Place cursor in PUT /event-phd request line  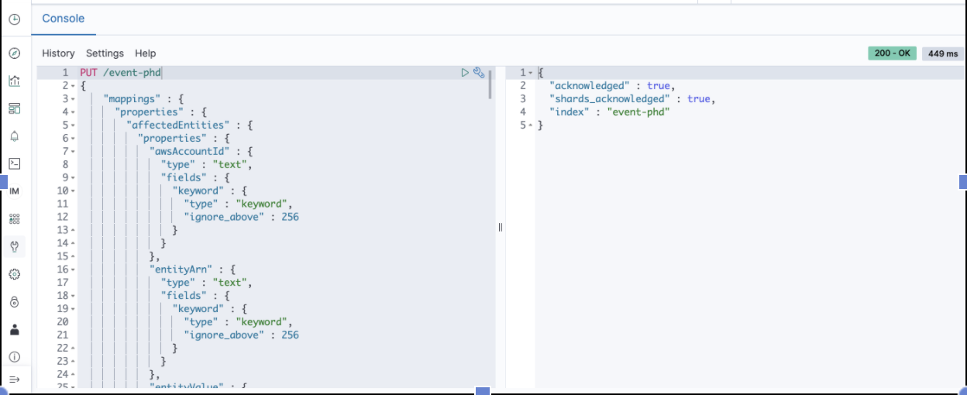click(x=120, y=73)
